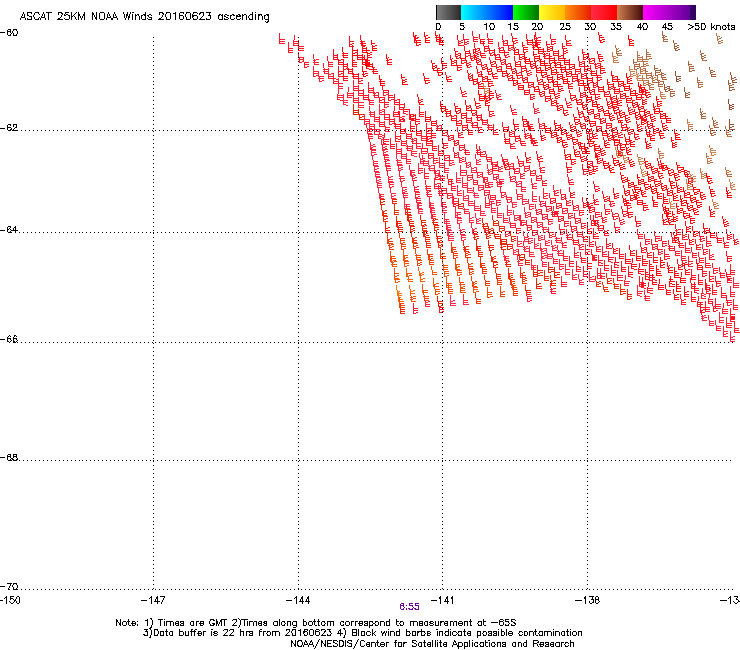The height and width of the screenshot is (650, 740).
Task: Click the -70 latitude axis label
Action: [9, 587]
